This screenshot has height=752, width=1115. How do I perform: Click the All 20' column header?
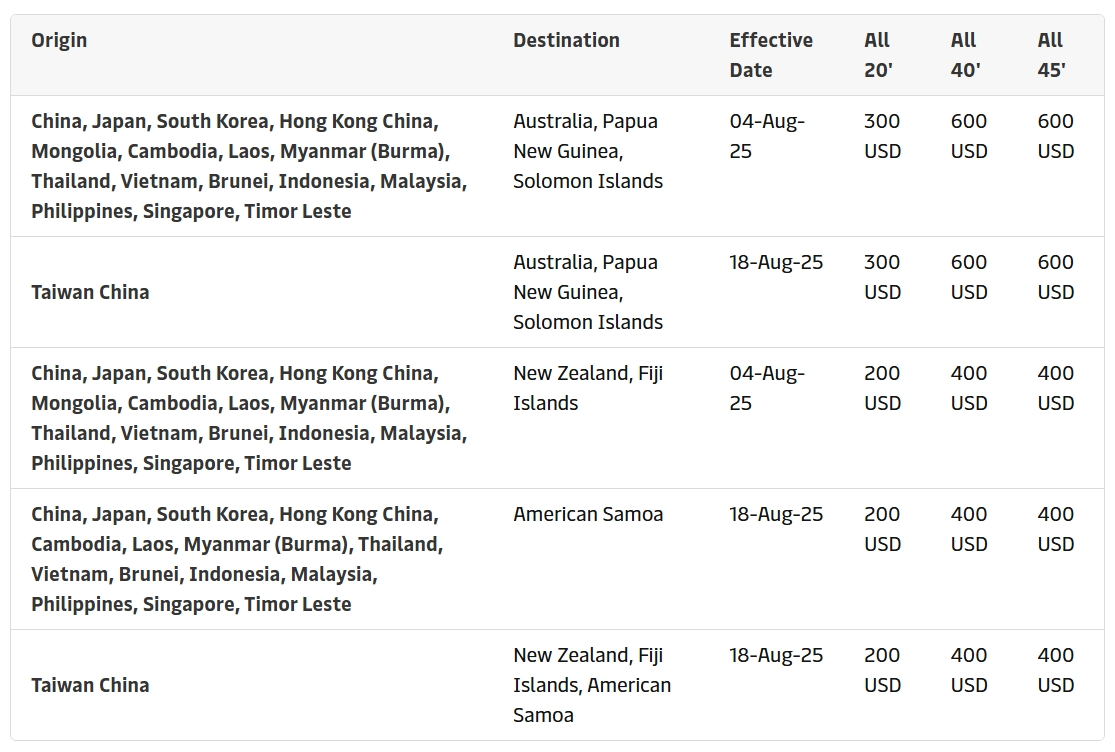coord(877,55)
